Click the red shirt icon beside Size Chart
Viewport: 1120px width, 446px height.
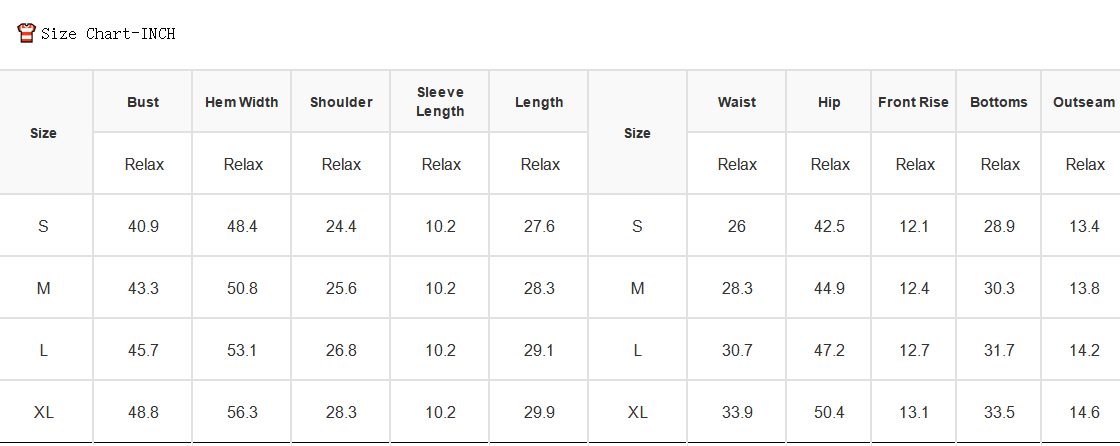pos(26,33)
